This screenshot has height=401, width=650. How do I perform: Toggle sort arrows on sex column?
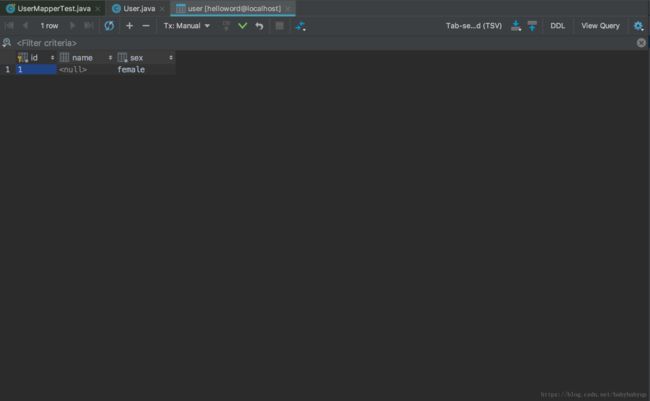171,58
